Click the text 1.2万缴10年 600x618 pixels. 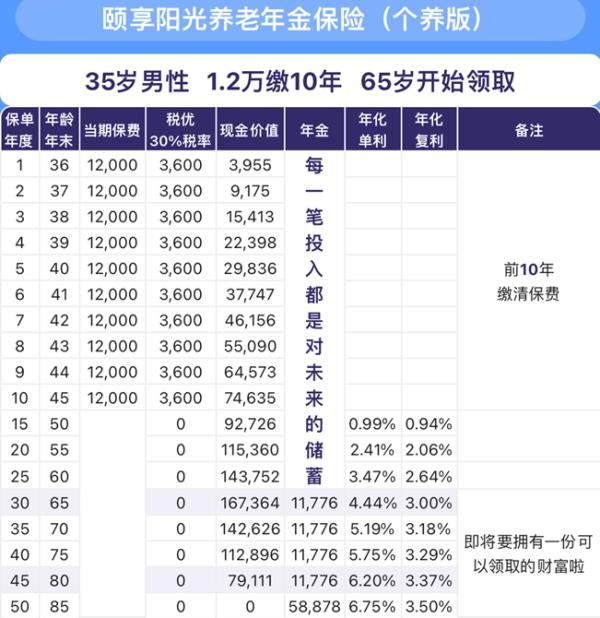(x=274, y=82)
